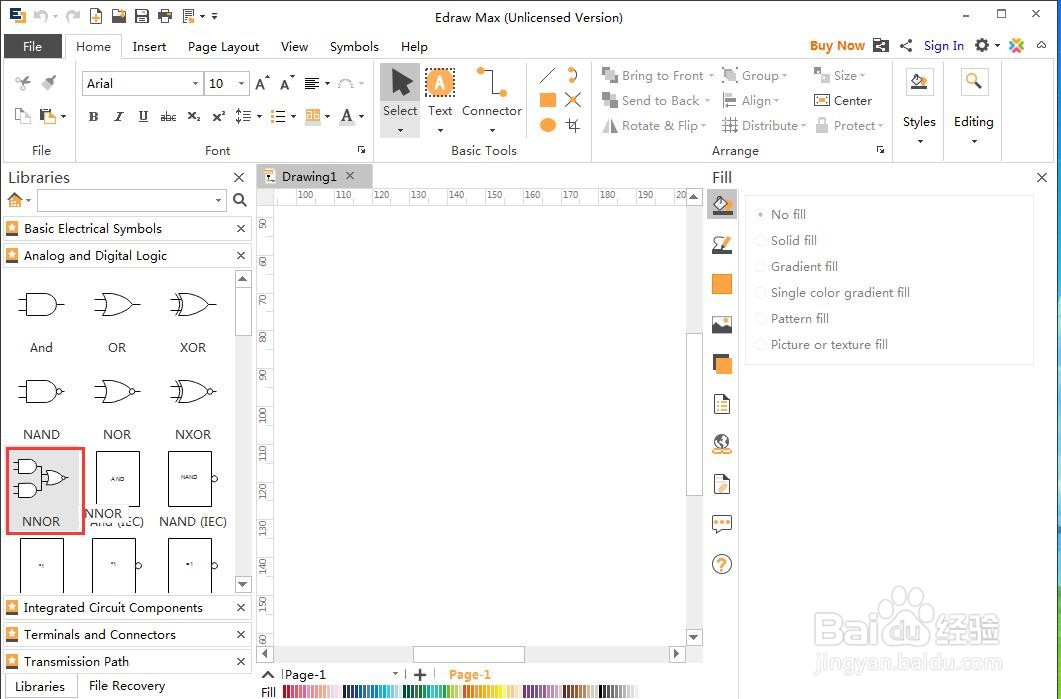Open the attachment panel icon
Image resolution: width=1061 pixels, height=699 pixels.
[722, 484]
